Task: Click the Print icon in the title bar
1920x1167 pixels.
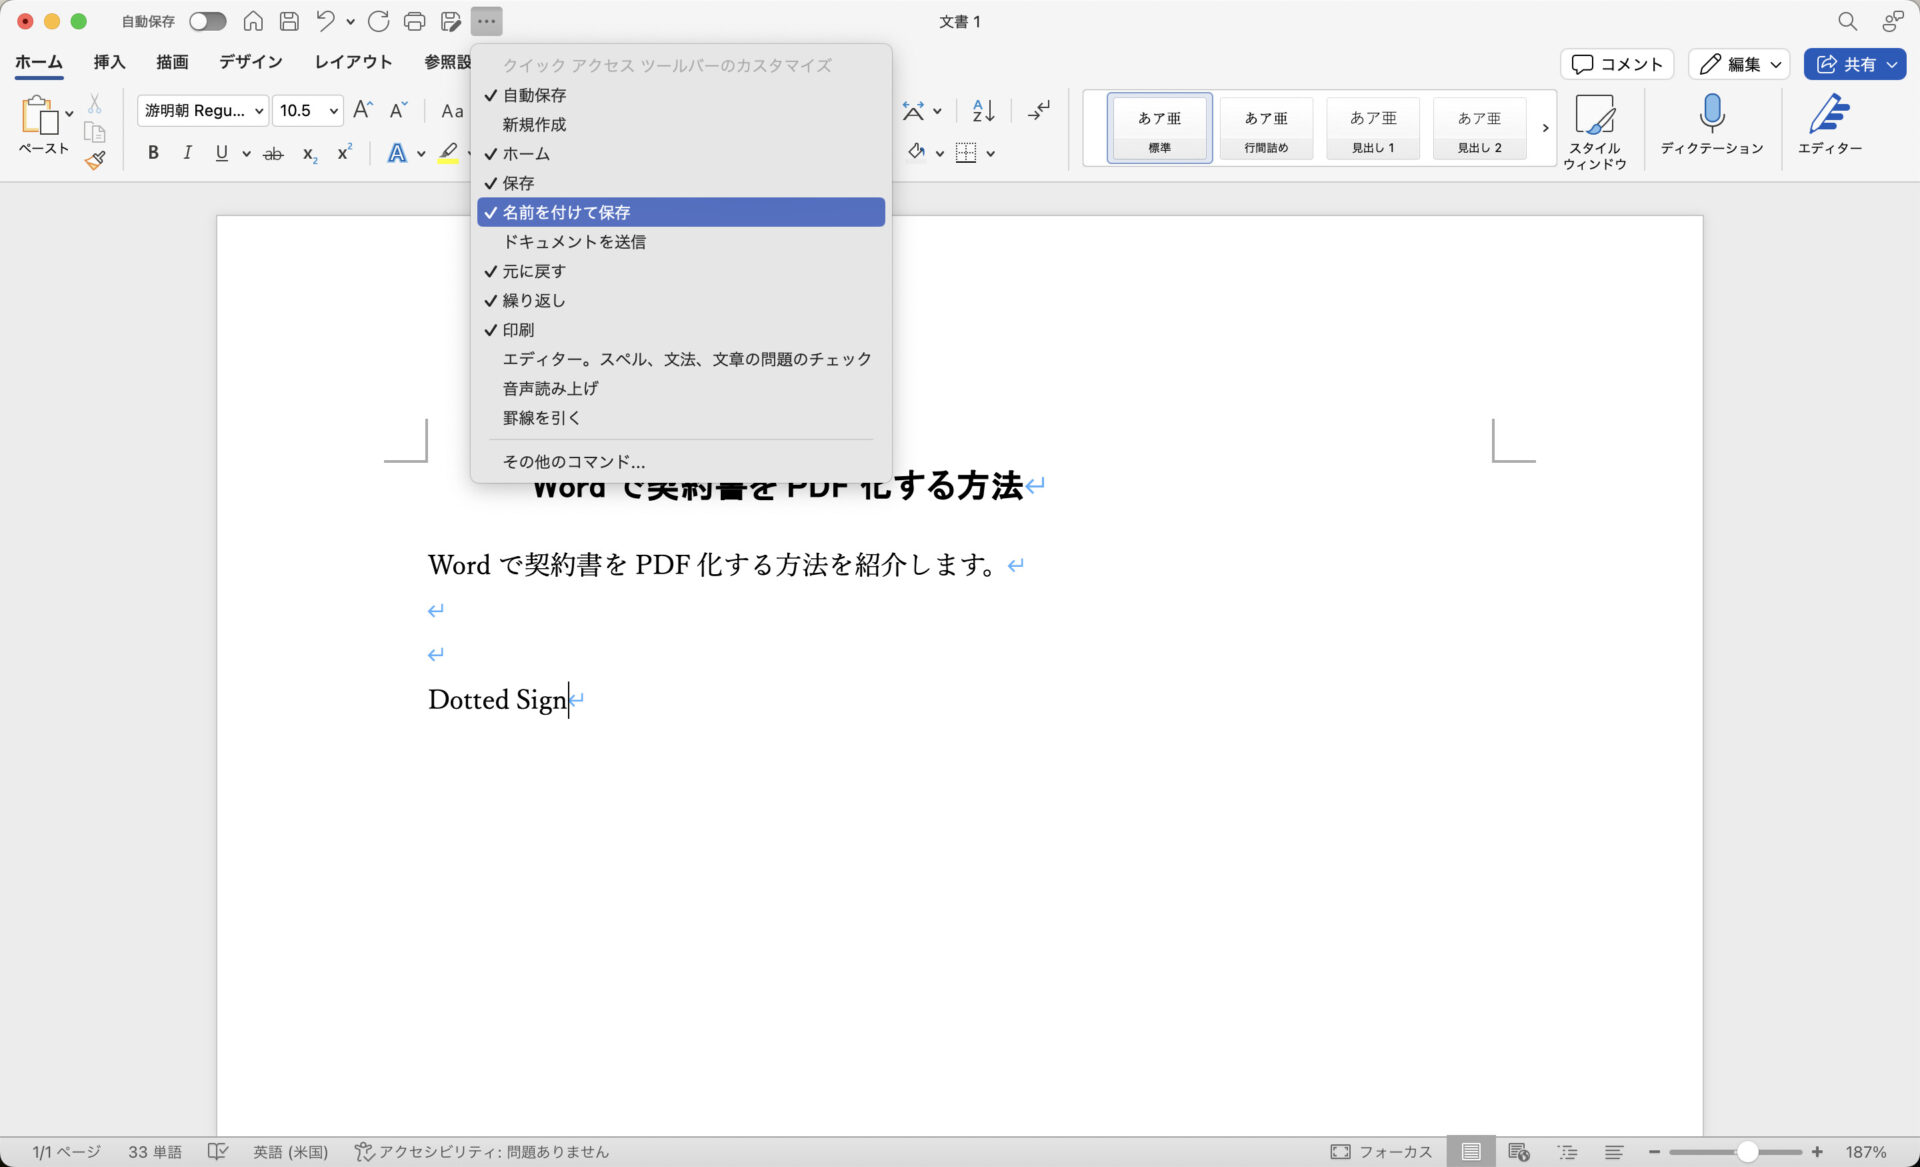Action: (x=414, y=21)
